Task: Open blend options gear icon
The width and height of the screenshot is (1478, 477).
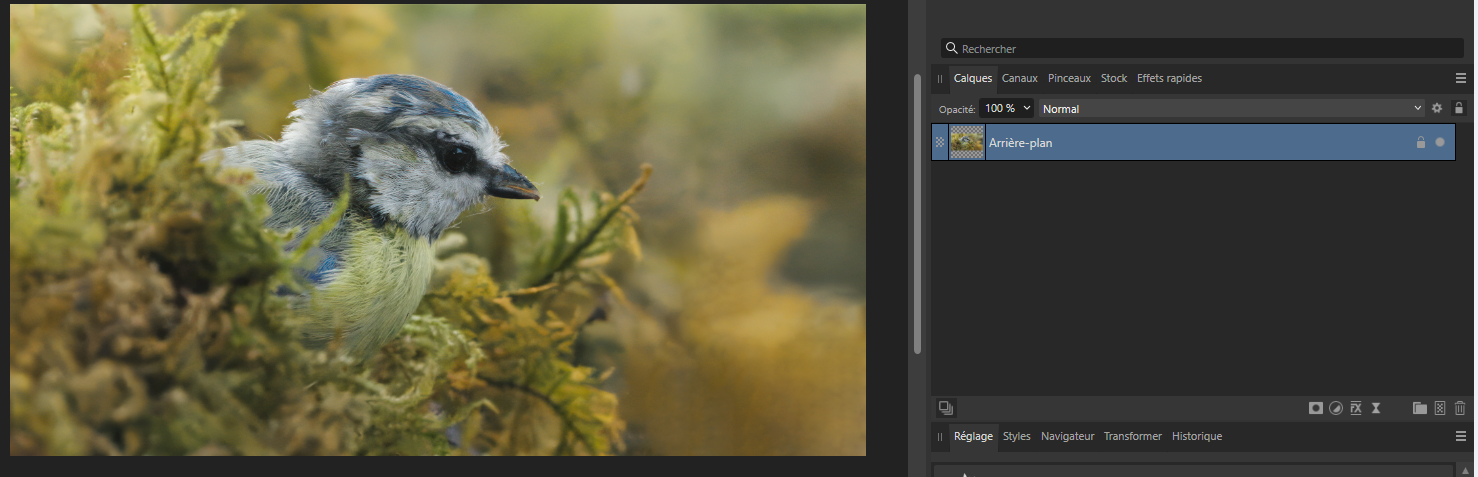Action: coord(1437,108)
